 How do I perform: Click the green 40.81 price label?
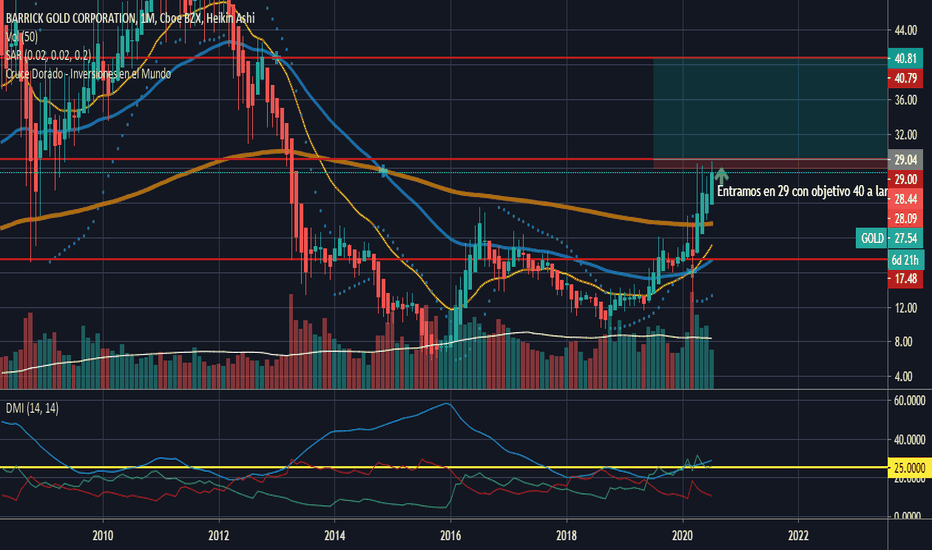(905, 58)
